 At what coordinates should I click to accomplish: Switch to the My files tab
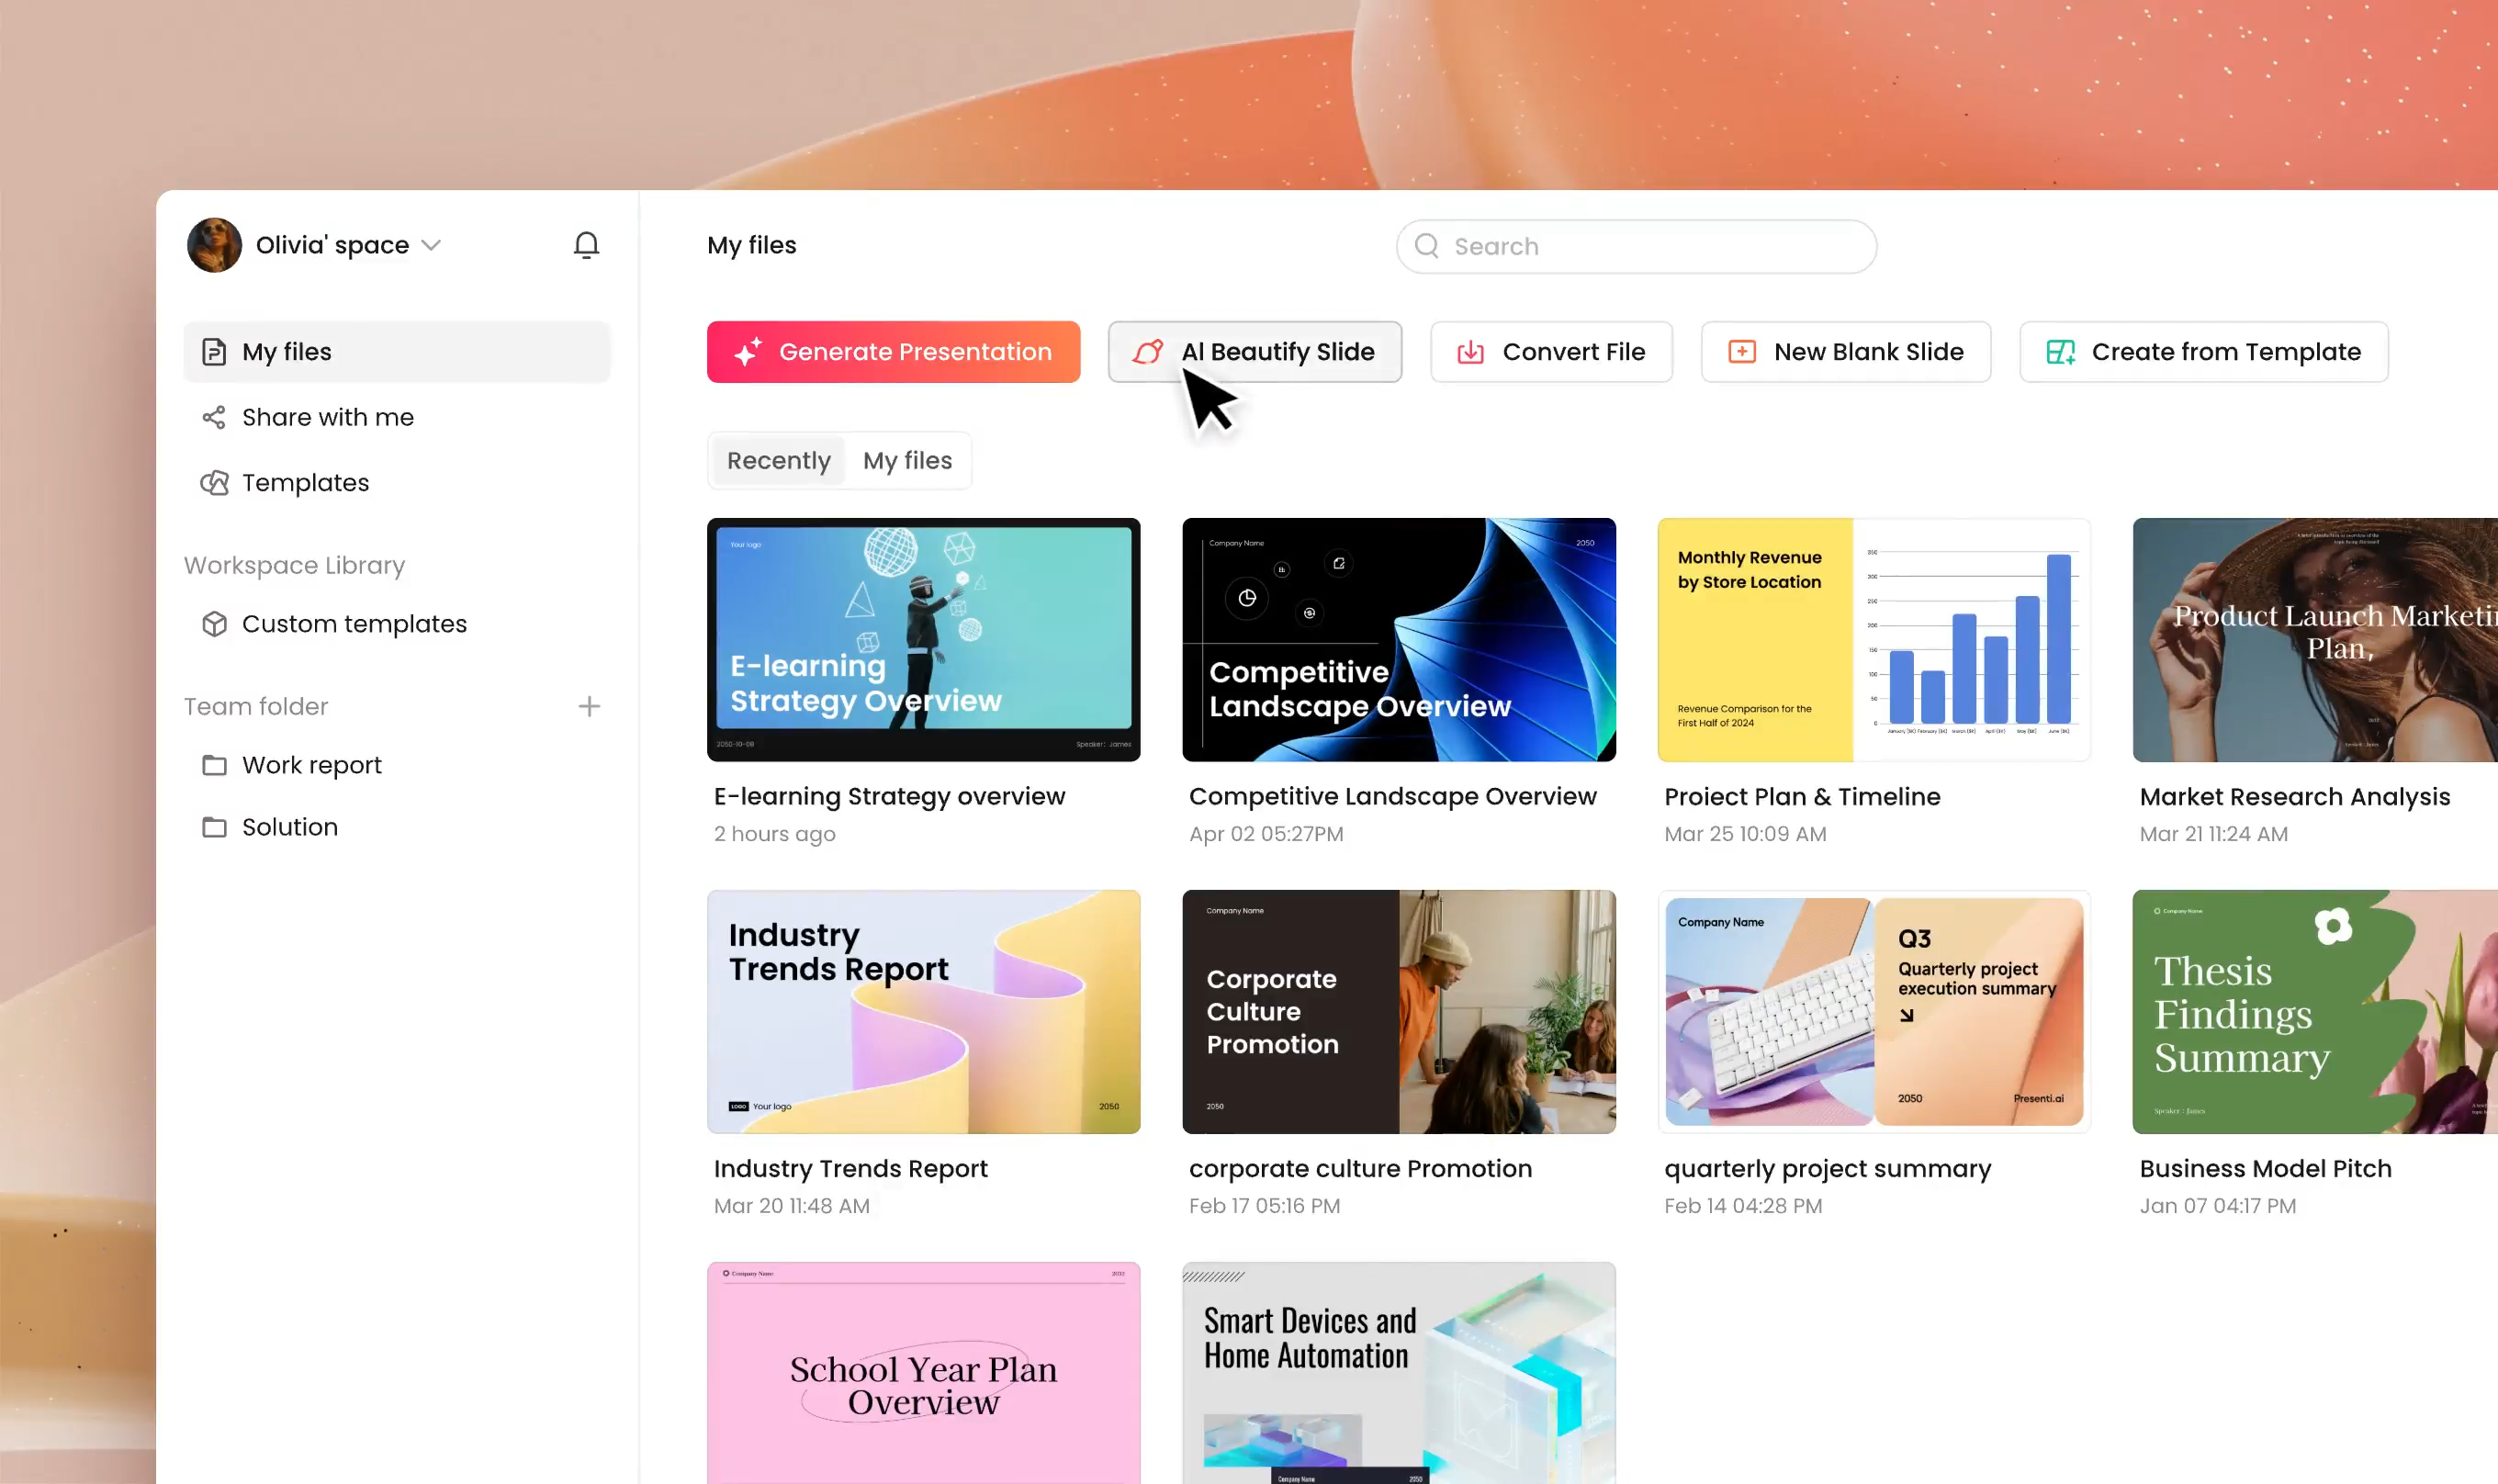(907, 461)
